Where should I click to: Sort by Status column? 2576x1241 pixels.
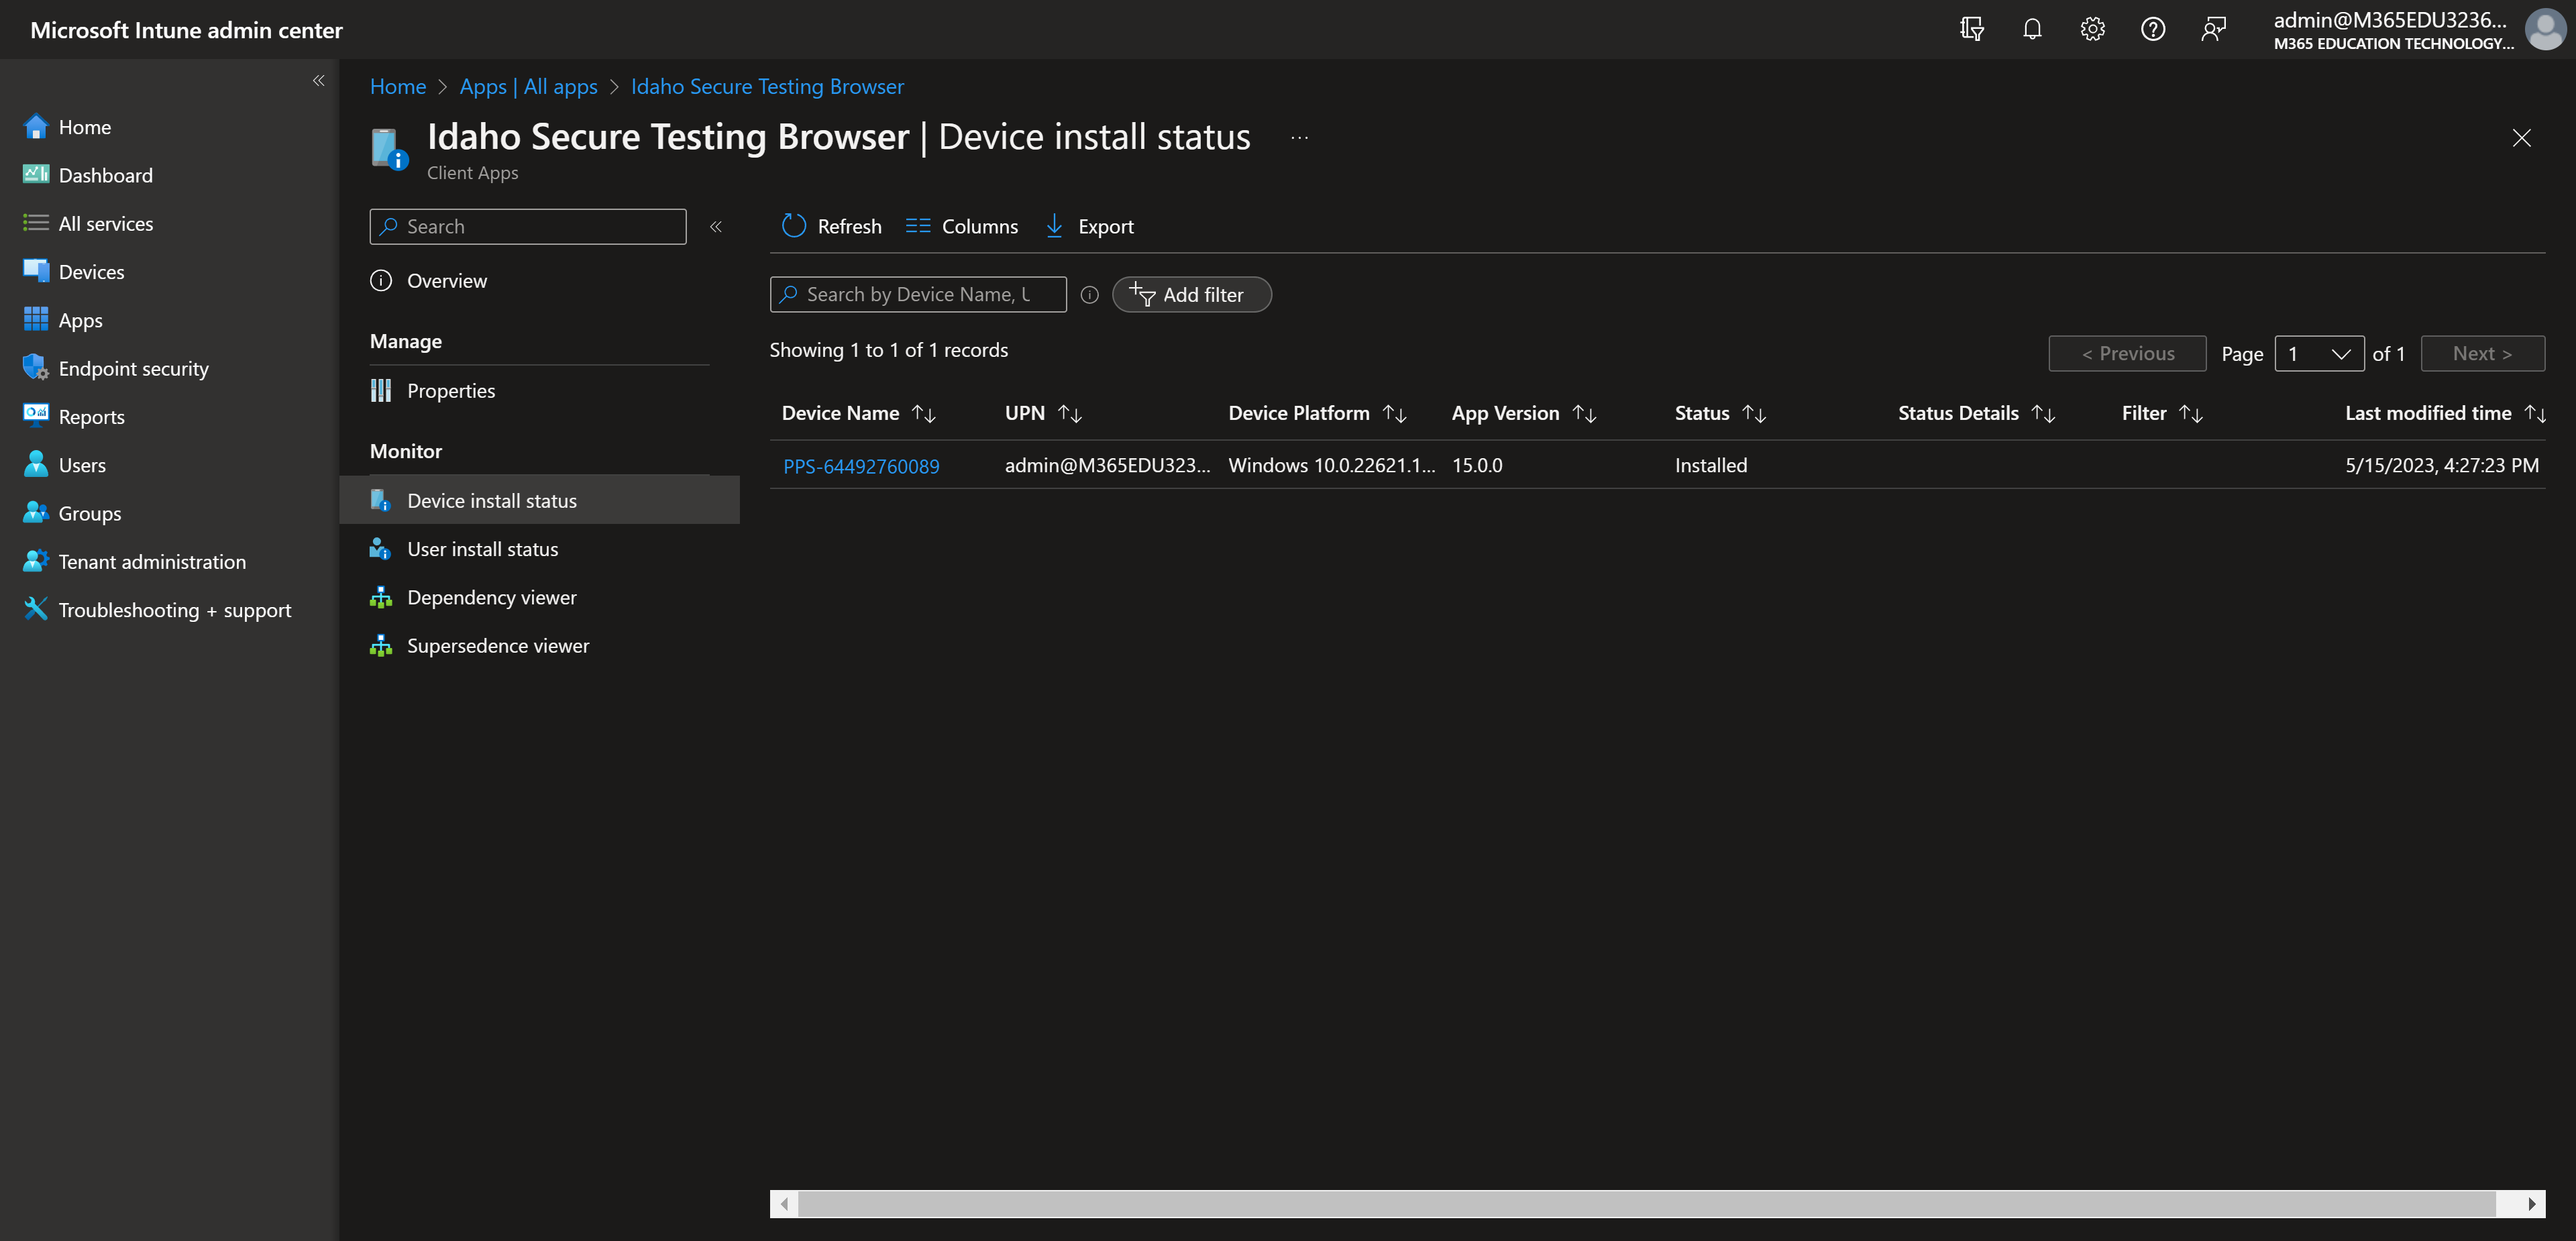pyautogui.click(x=1721, y=413)
